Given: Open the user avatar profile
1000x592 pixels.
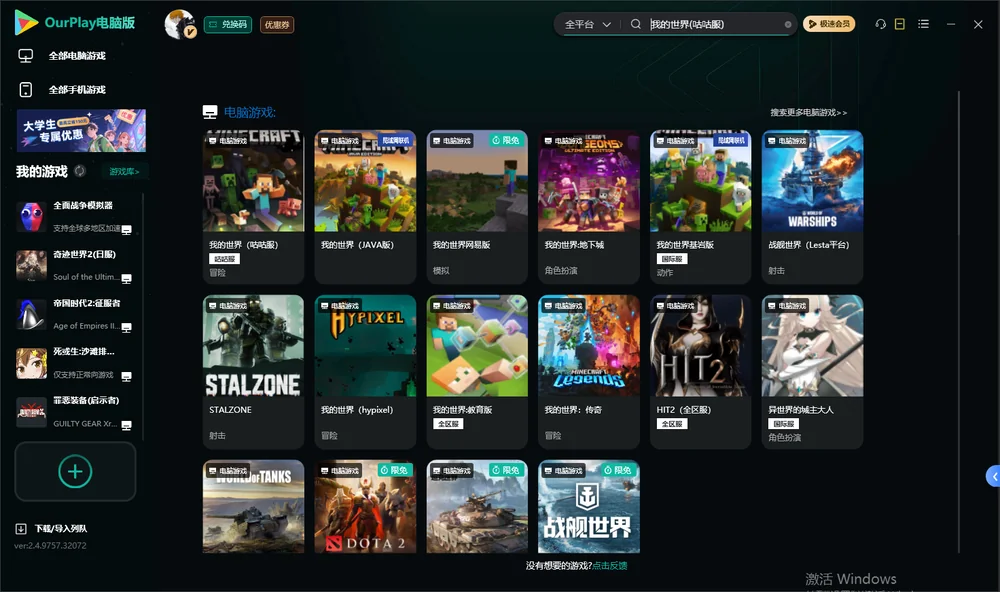Looking at the screenshot, I should click(x=180, y=24).
